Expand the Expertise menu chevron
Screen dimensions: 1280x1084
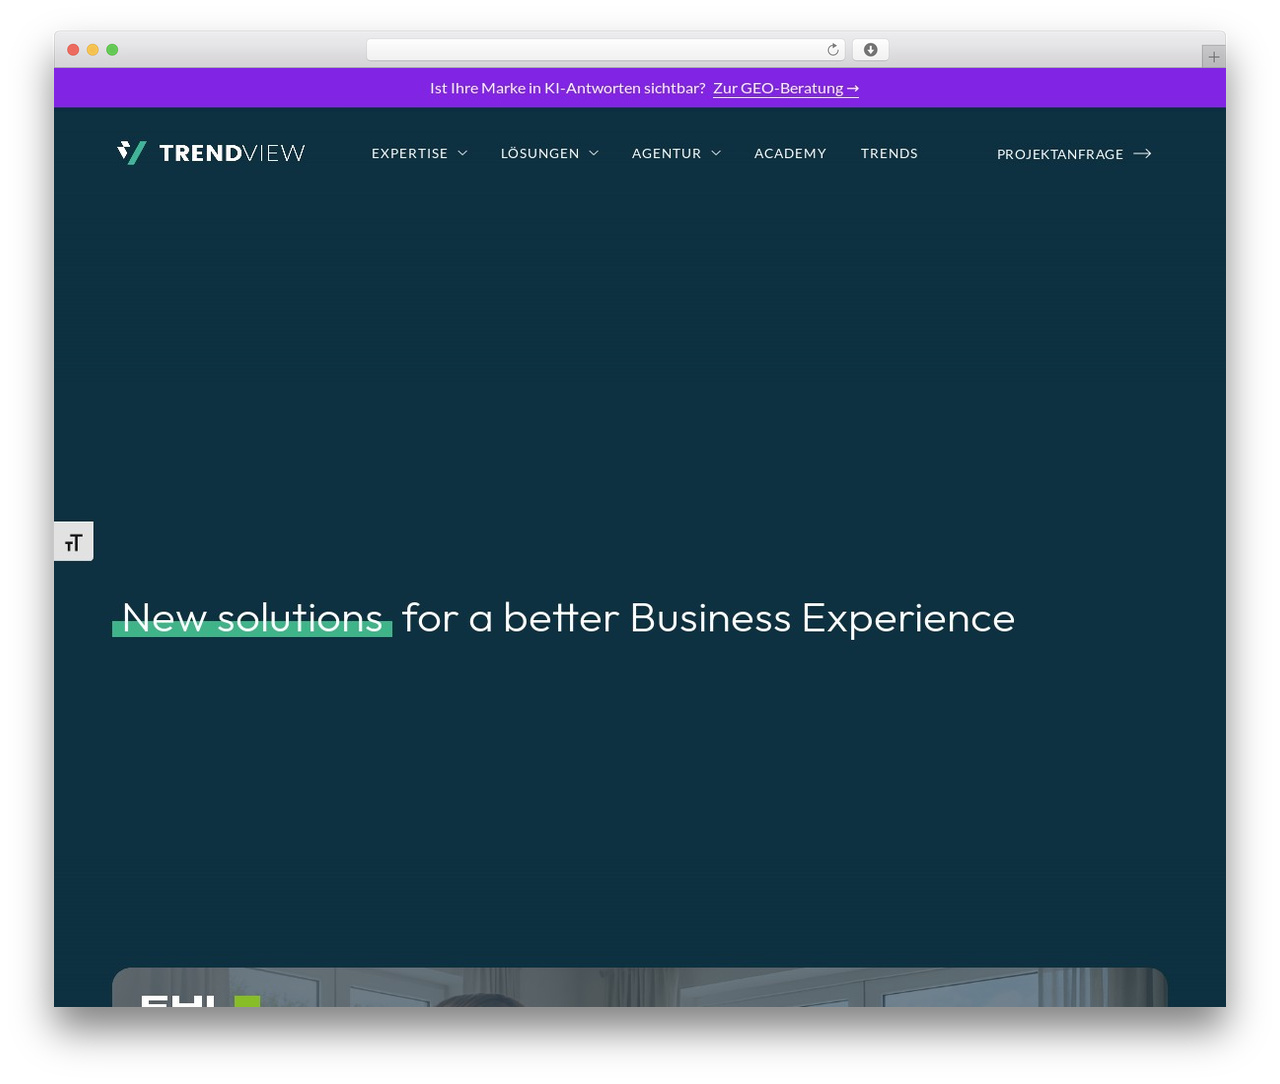click(463, 153)
